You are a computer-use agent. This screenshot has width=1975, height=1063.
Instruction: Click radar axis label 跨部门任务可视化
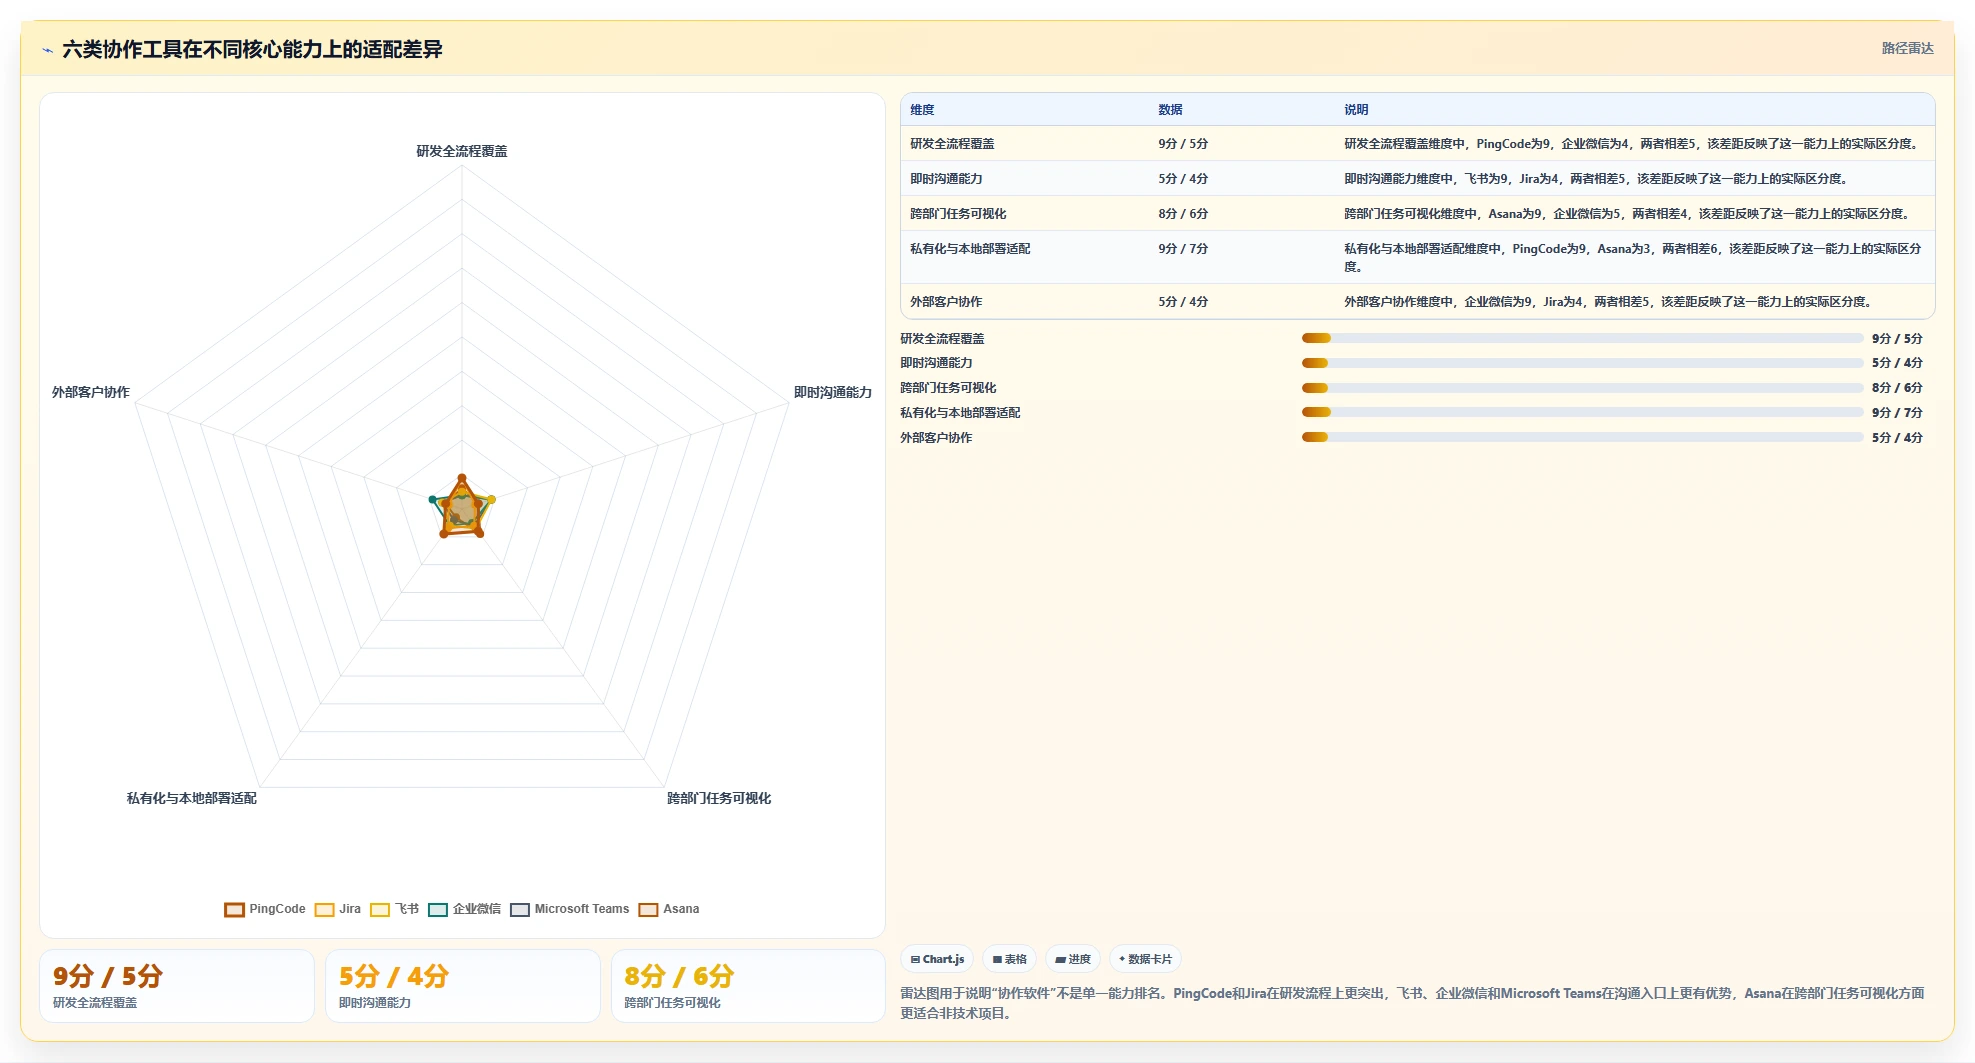(719, 798)
